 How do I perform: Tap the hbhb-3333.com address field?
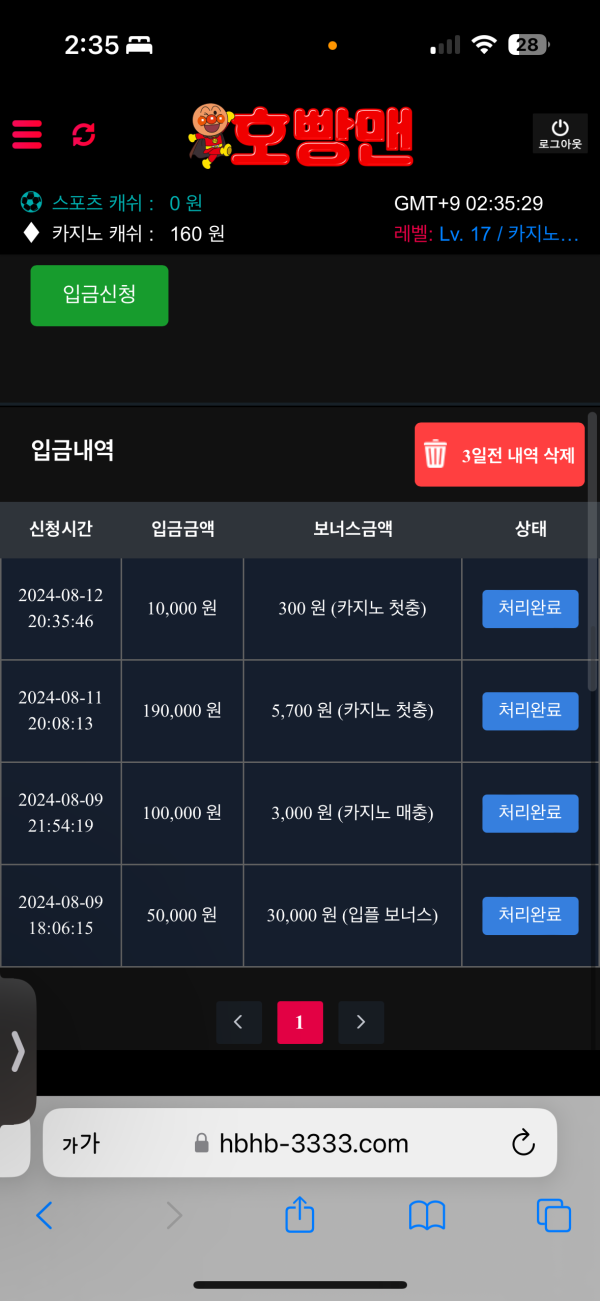coord(300,1143)
